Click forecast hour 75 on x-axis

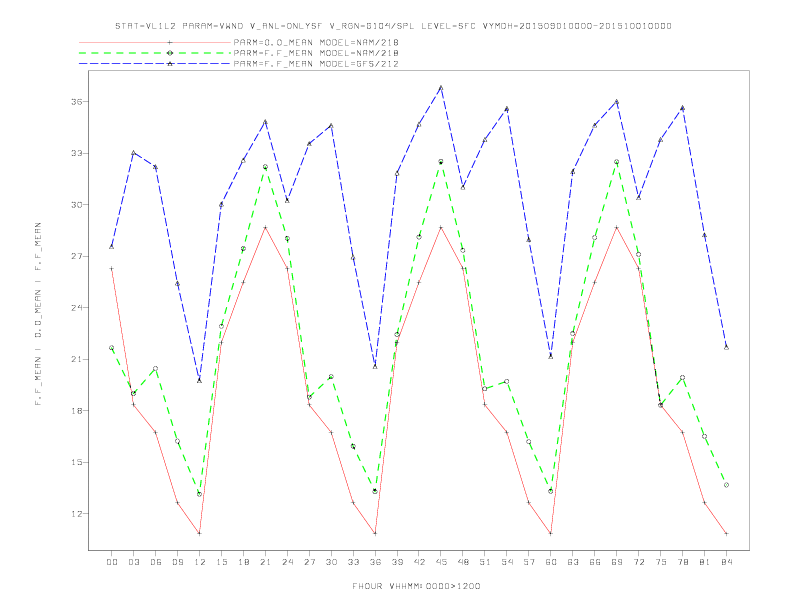(661, 562)
